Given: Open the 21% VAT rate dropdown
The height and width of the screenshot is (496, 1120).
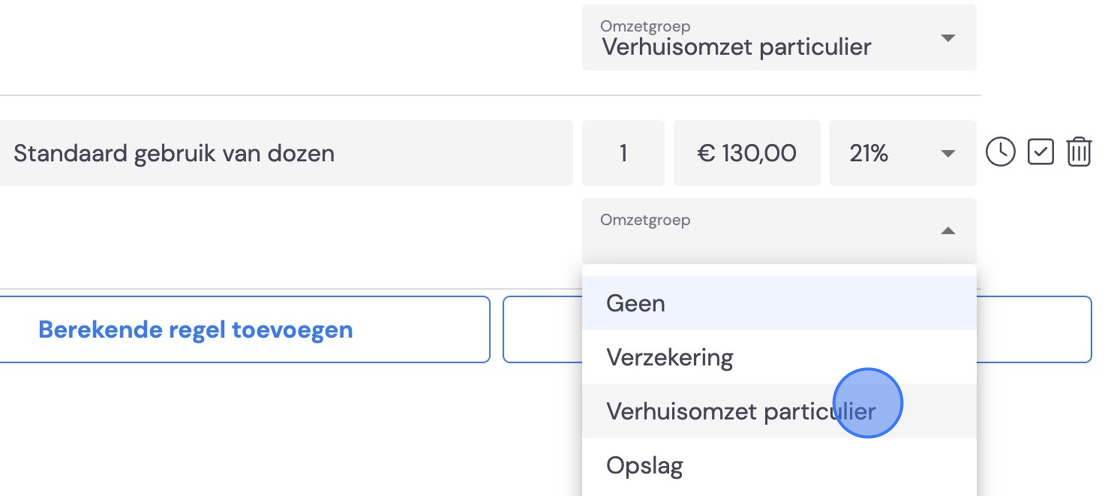Looking at the screenshot, I should [x=903, y=153].
